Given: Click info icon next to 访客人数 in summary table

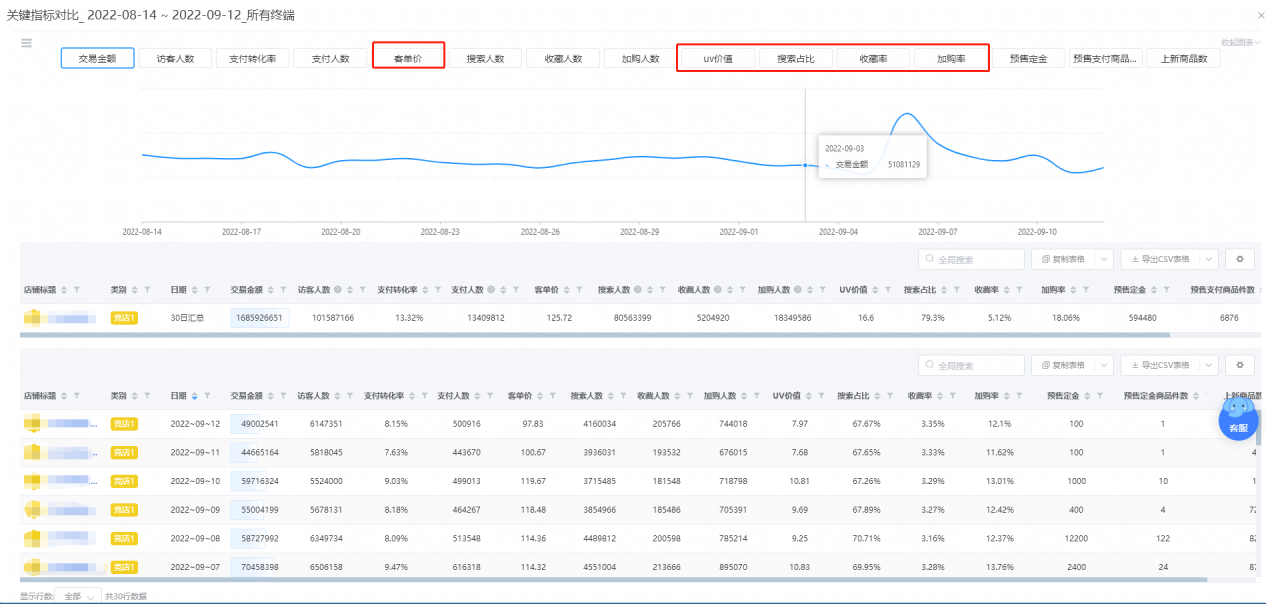Looking at the screenshot, I should (338, 290).
